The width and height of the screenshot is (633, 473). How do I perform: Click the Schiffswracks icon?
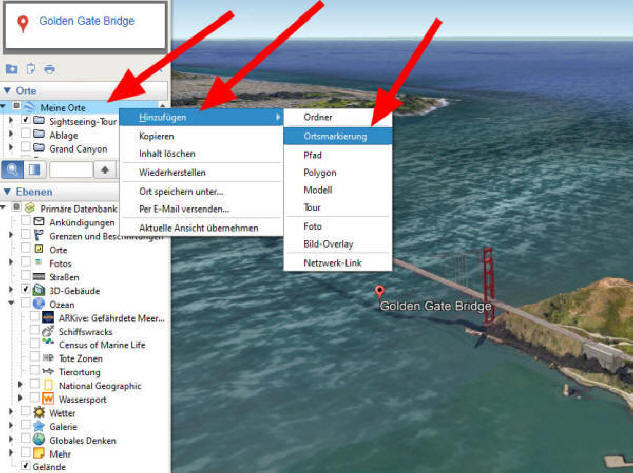click(x=48, y=331)
